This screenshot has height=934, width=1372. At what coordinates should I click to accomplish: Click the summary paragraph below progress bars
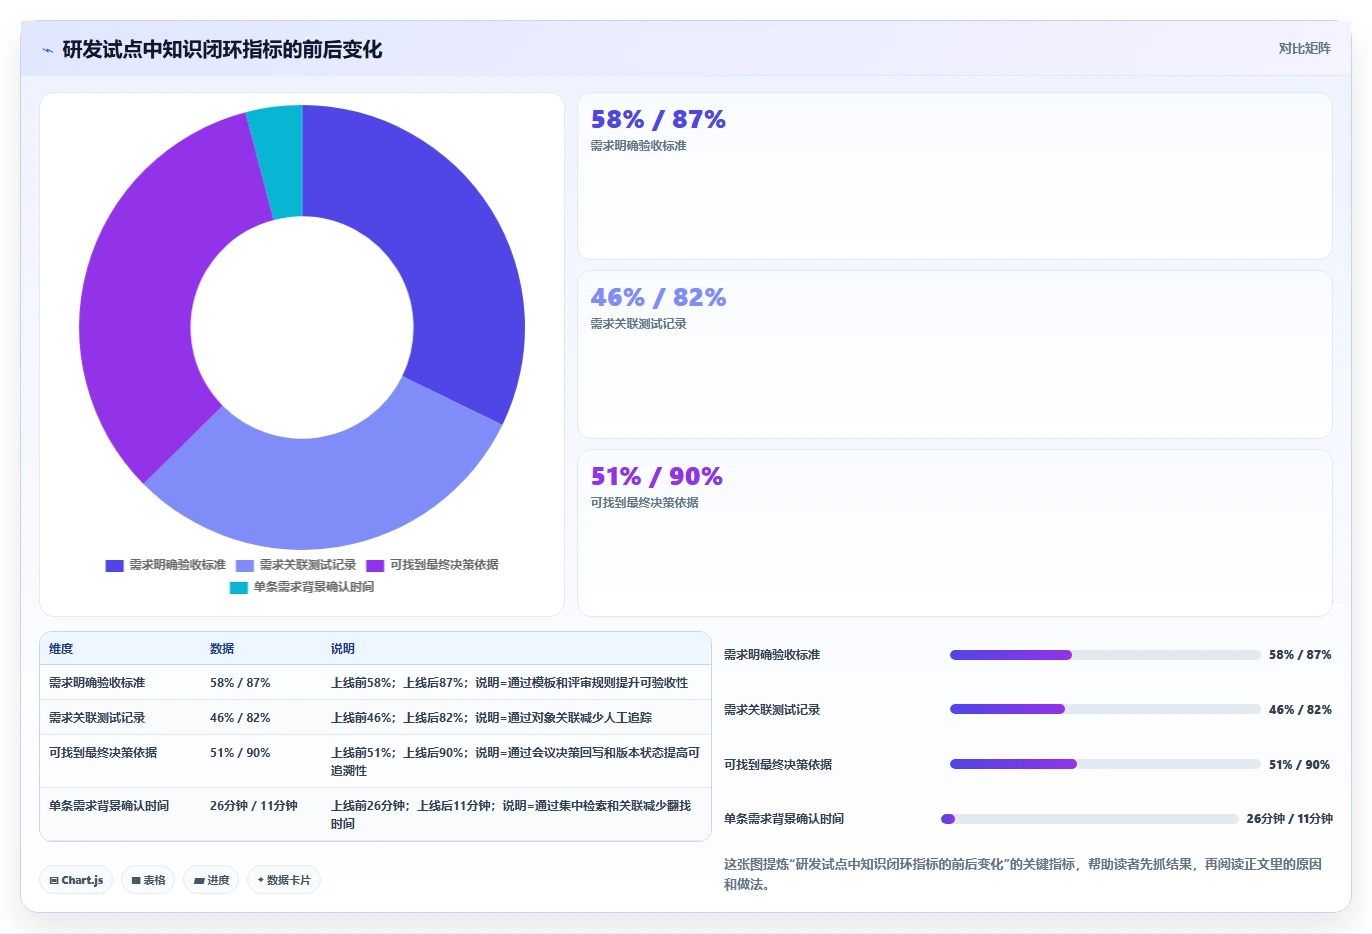click(1023, 874)
